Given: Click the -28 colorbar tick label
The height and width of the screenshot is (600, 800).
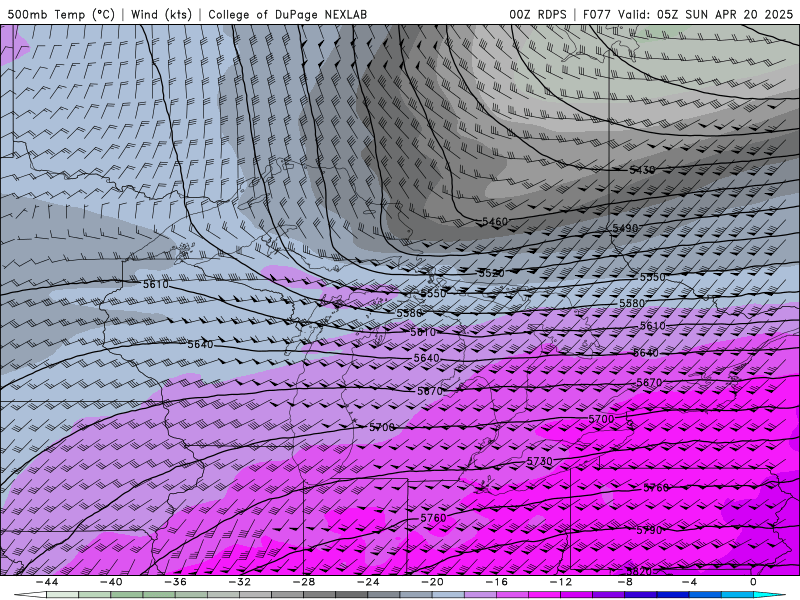Looking at the screenshot, I should (304, 582).
